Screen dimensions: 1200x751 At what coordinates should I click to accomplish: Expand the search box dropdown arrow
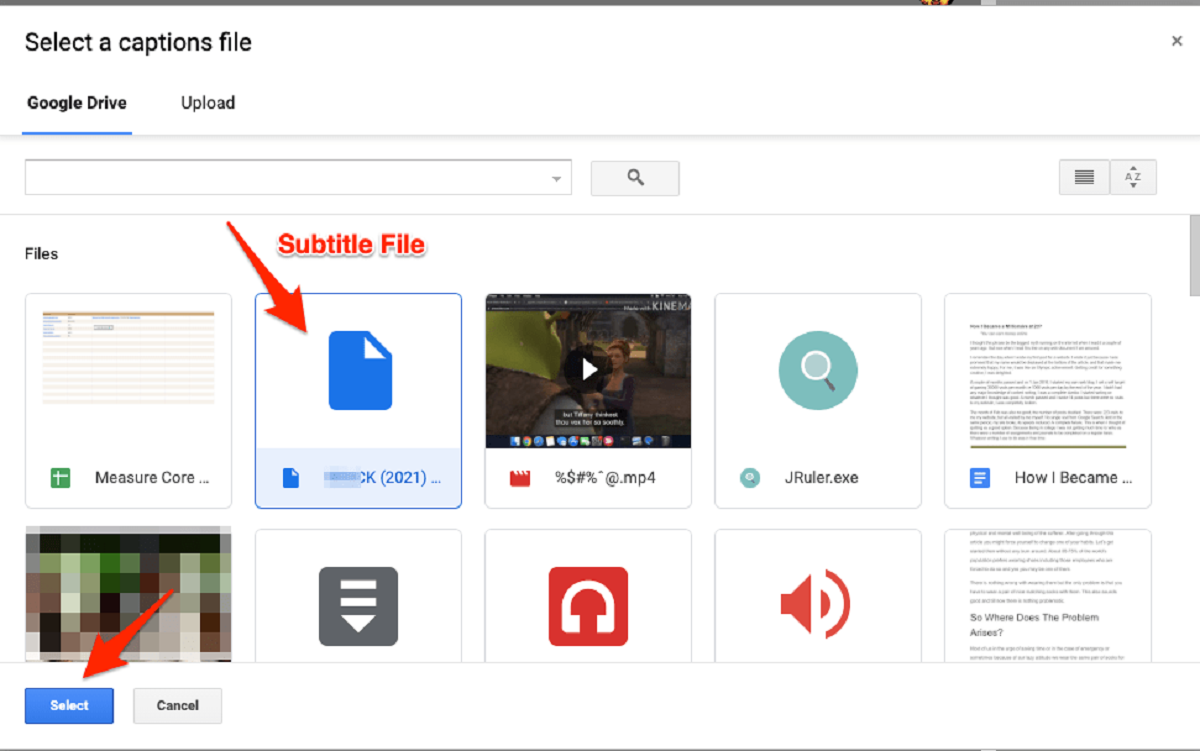point(557,179)
